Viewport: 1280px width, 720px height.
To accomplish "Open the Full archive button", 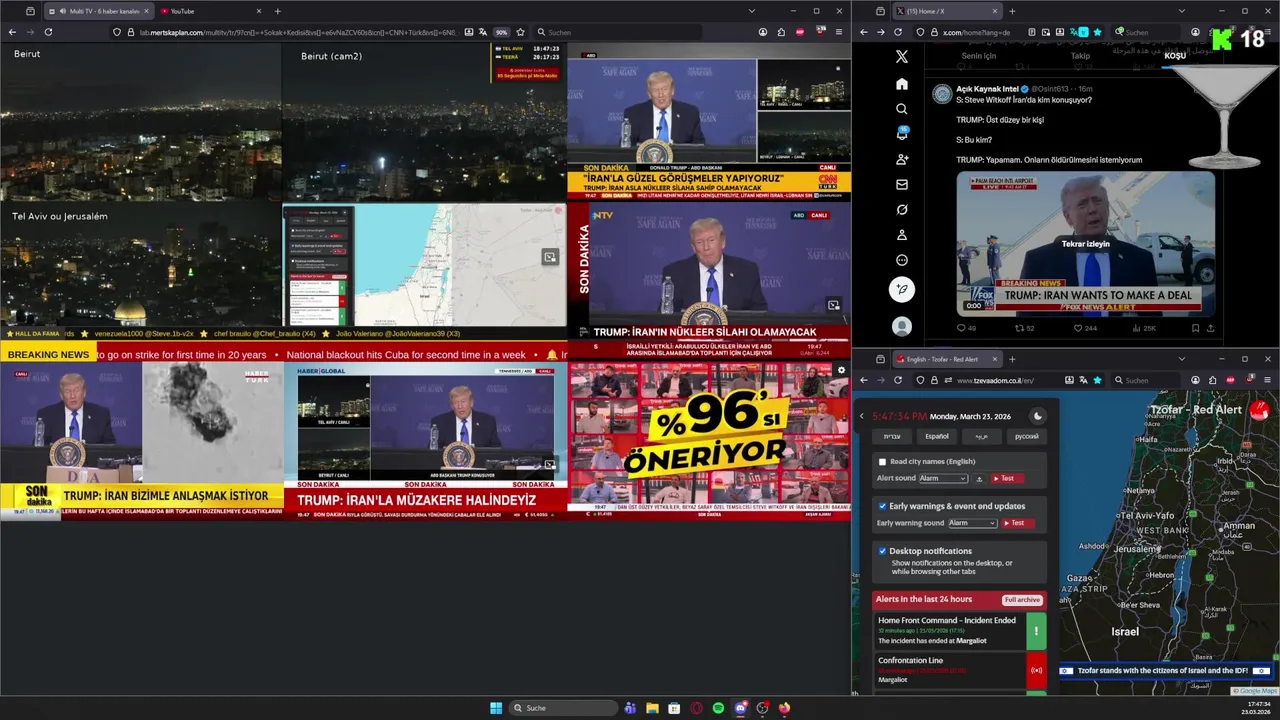I will [1023, 600].
